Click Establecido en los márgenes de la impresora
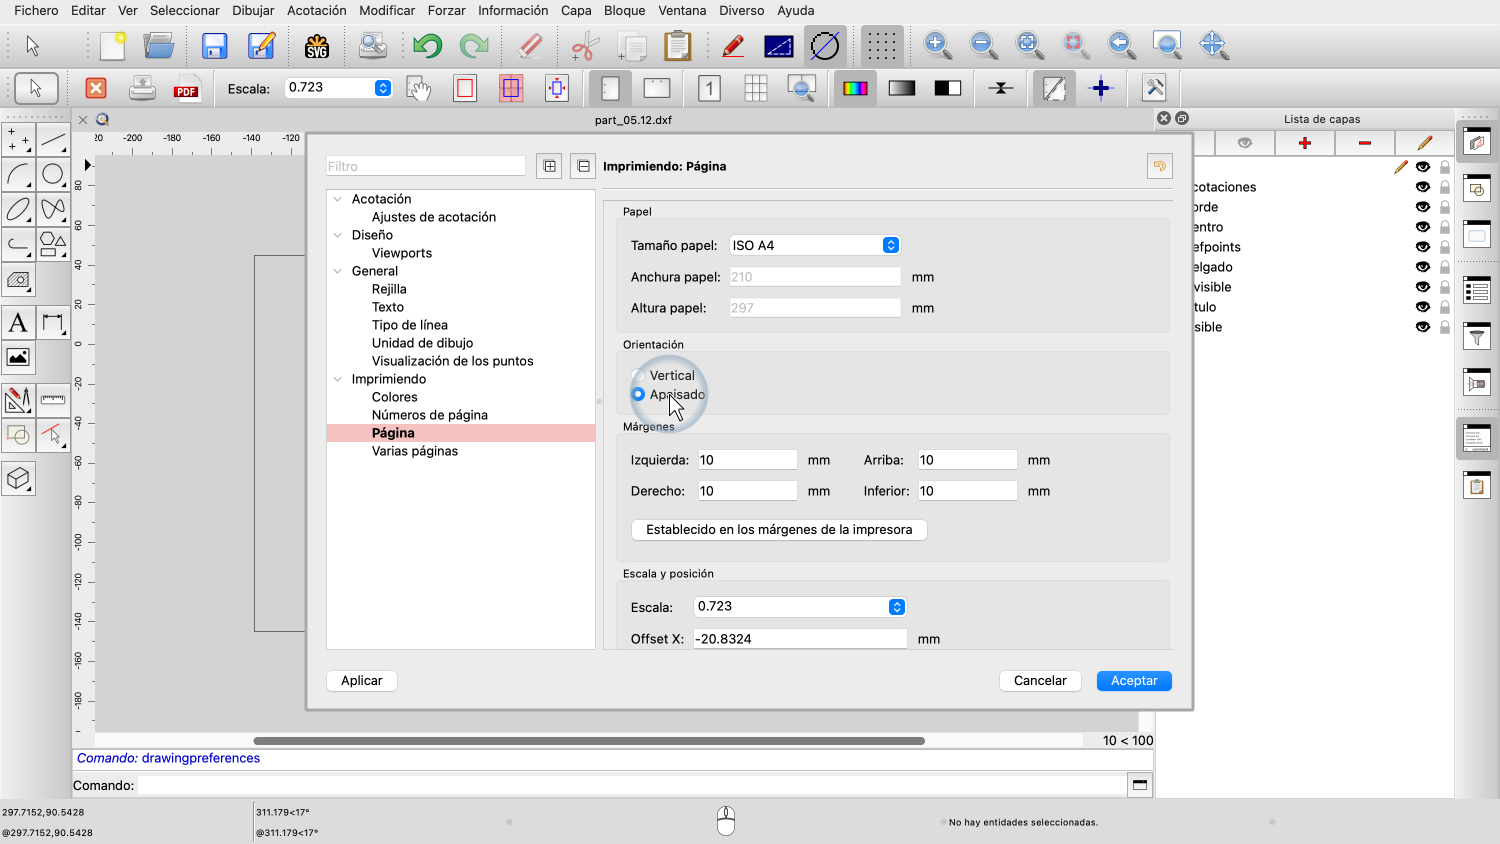The width and height of the screenshot is (1500, 844). pos(779,530)
